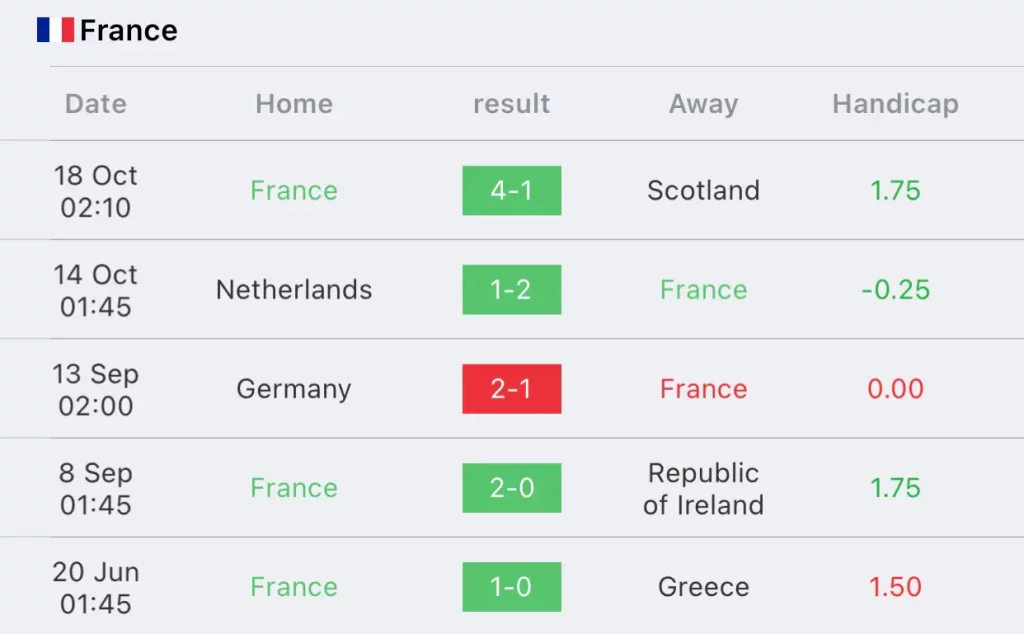Viewport: 1024px width, 634px height.
Task: Click the French flag icon
Action: pyautogui.click(x=56, y=30)
